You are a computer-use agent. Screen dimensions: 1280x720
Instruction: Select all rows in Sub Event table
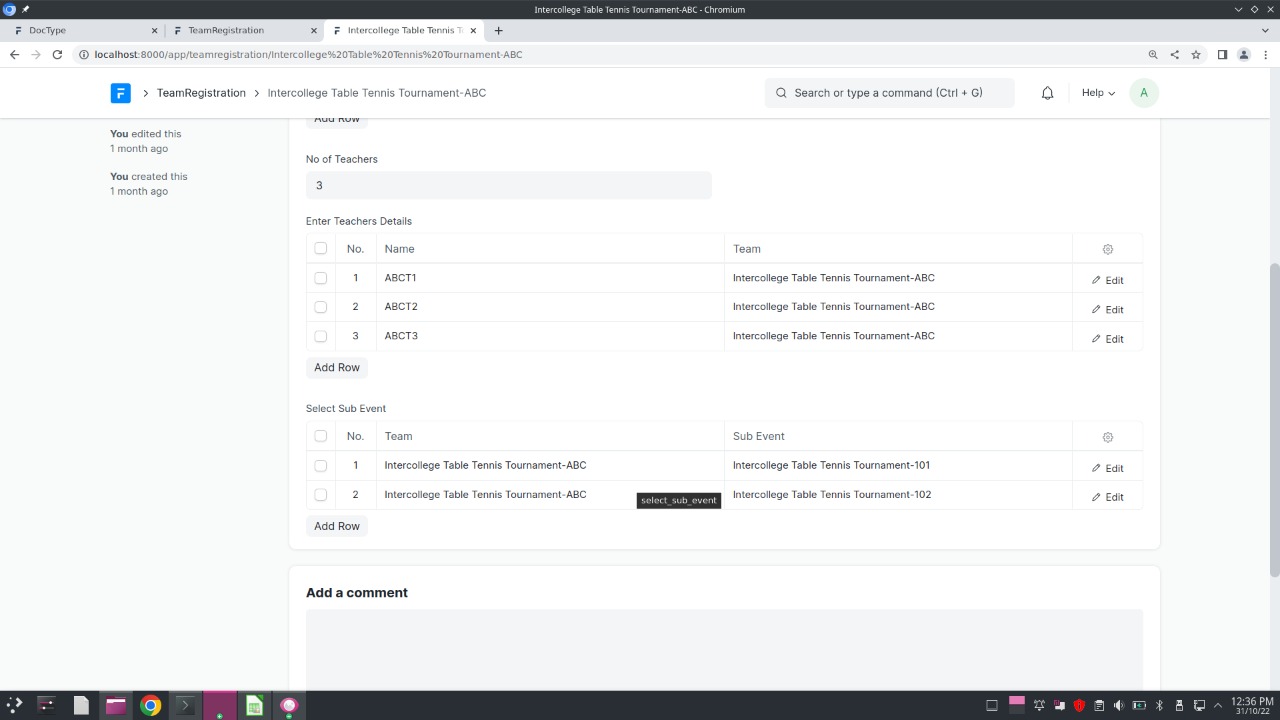pos(320,436)
